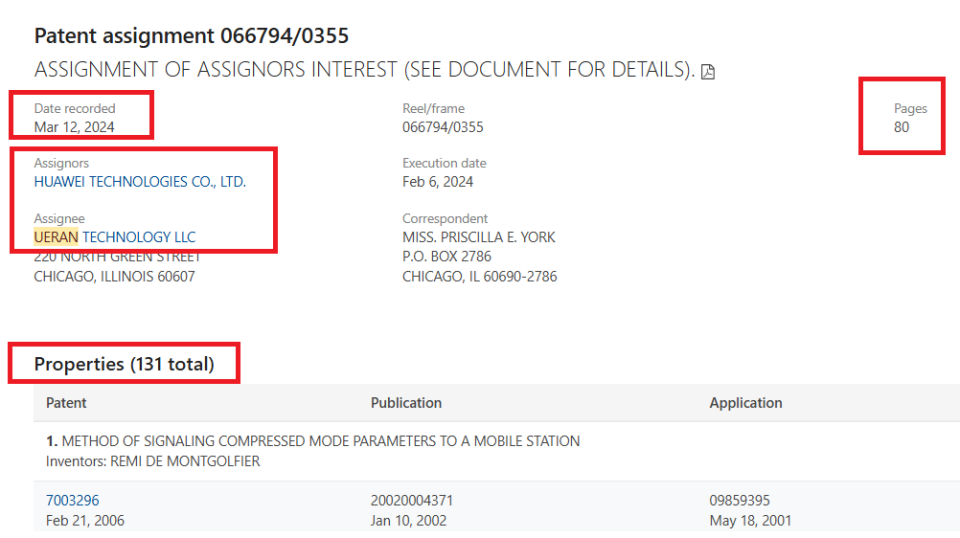Screen dimensions: 960x538
Task: Select inventor REMI DE MONTGOLFIER text
Action: pyautogui.click(x=185, y=461)
